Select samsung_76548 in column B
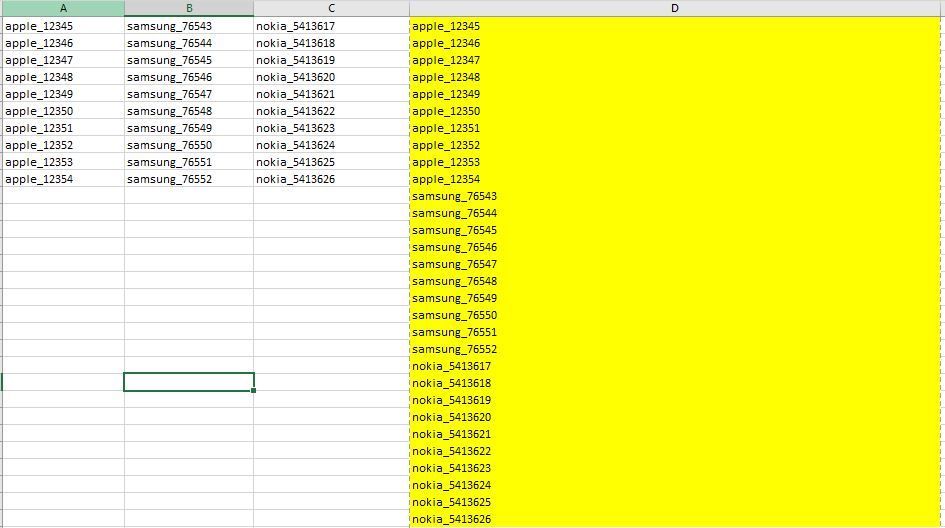Screen dimensions: 945x528 (x=189, y=111)
